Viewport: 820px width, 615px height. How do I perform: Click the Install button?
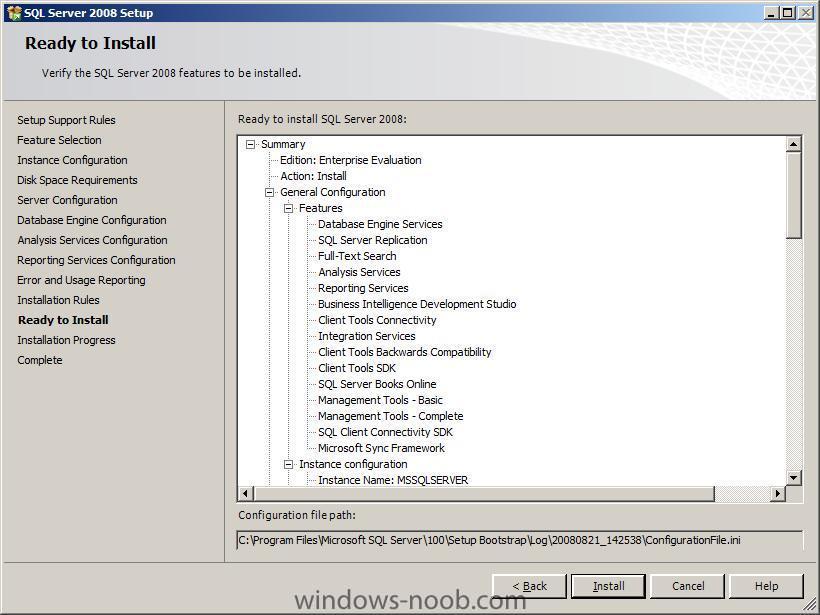608,586
